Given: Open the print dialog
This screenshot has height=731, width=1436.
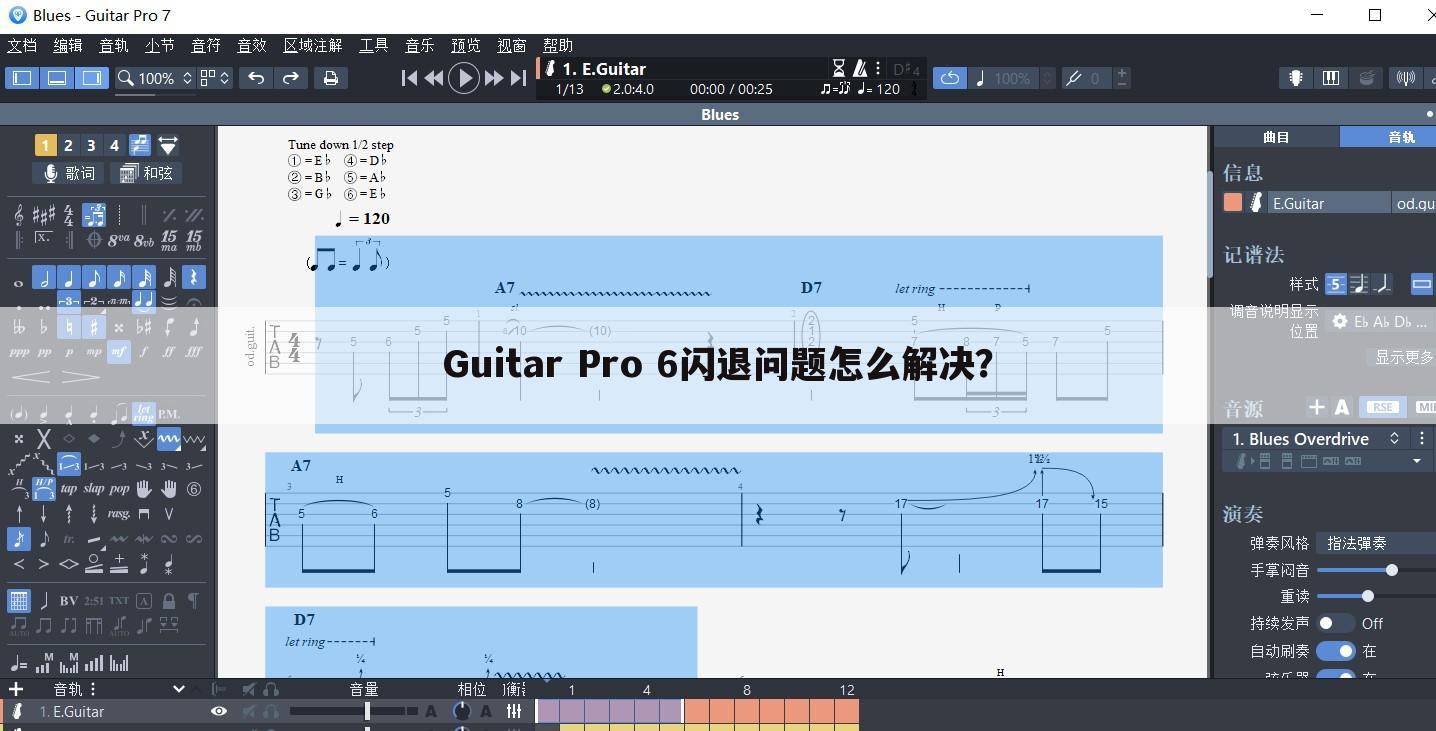Looking at the screenshot, I should pos(331,78).
